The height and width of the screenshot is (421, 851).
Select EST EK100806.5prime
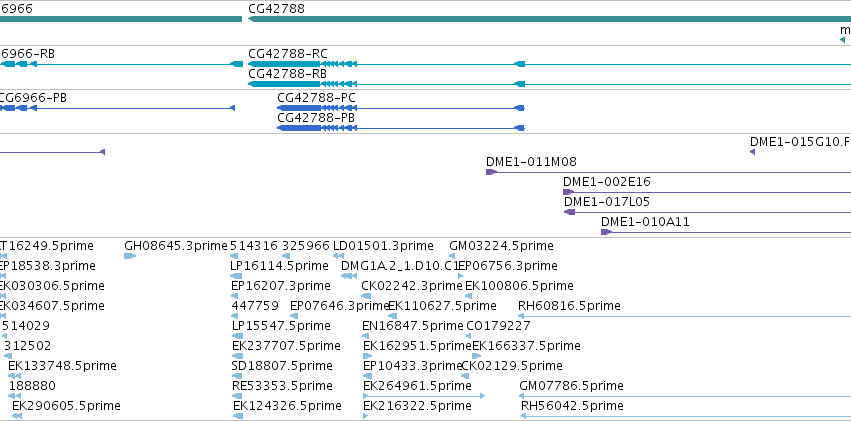click(519, 286)
